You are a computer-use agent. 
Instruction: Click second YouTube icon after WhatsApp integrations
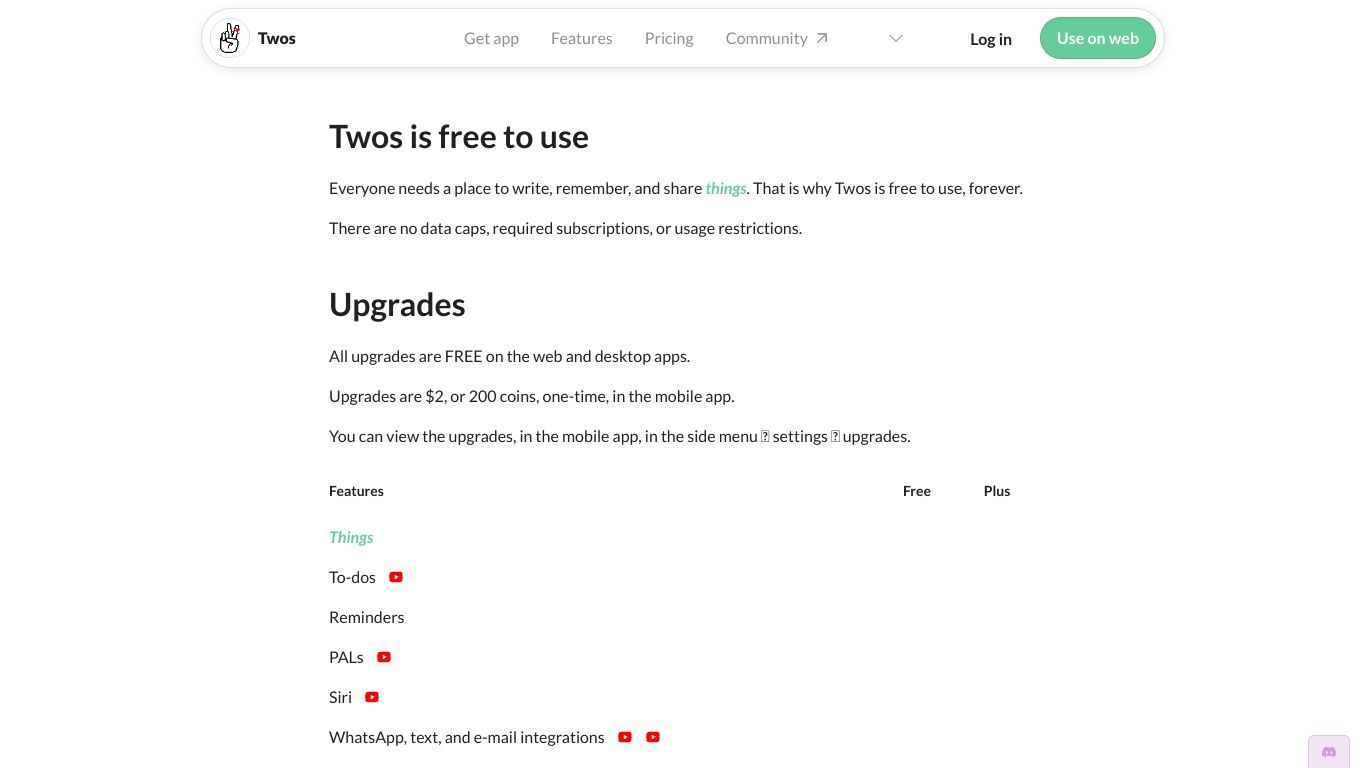point(653,737)
